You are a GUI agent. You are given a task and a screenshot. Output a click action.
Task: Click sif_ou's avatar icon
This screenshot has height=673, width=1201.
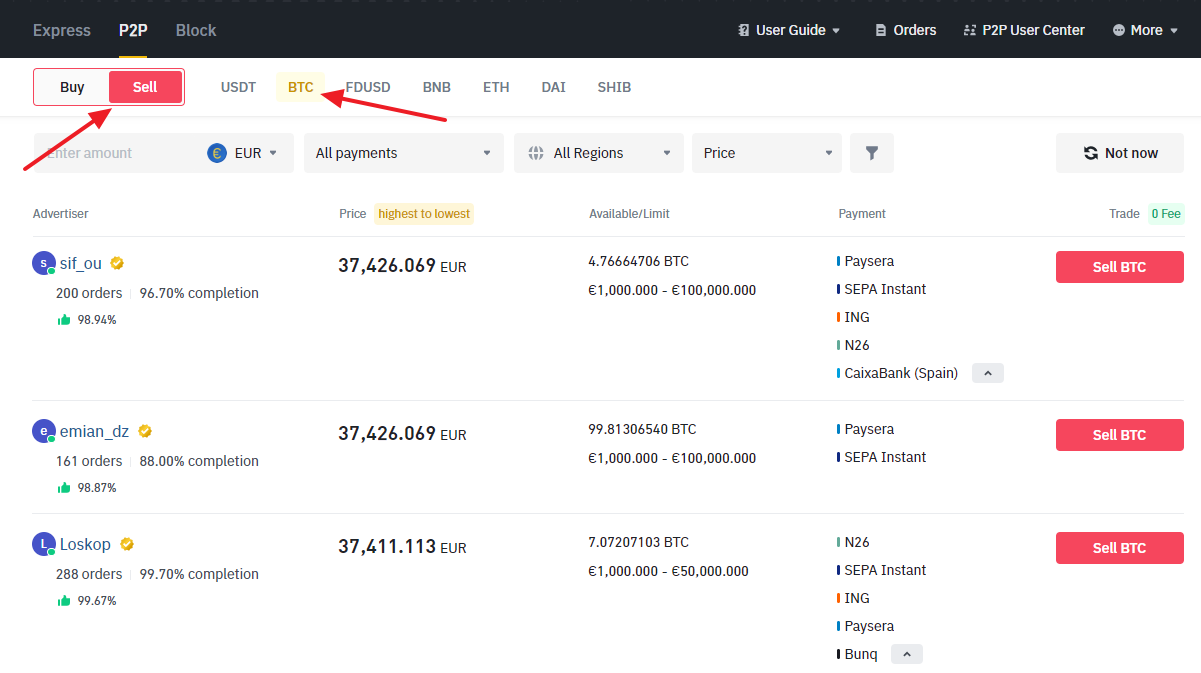coord(43,262)
